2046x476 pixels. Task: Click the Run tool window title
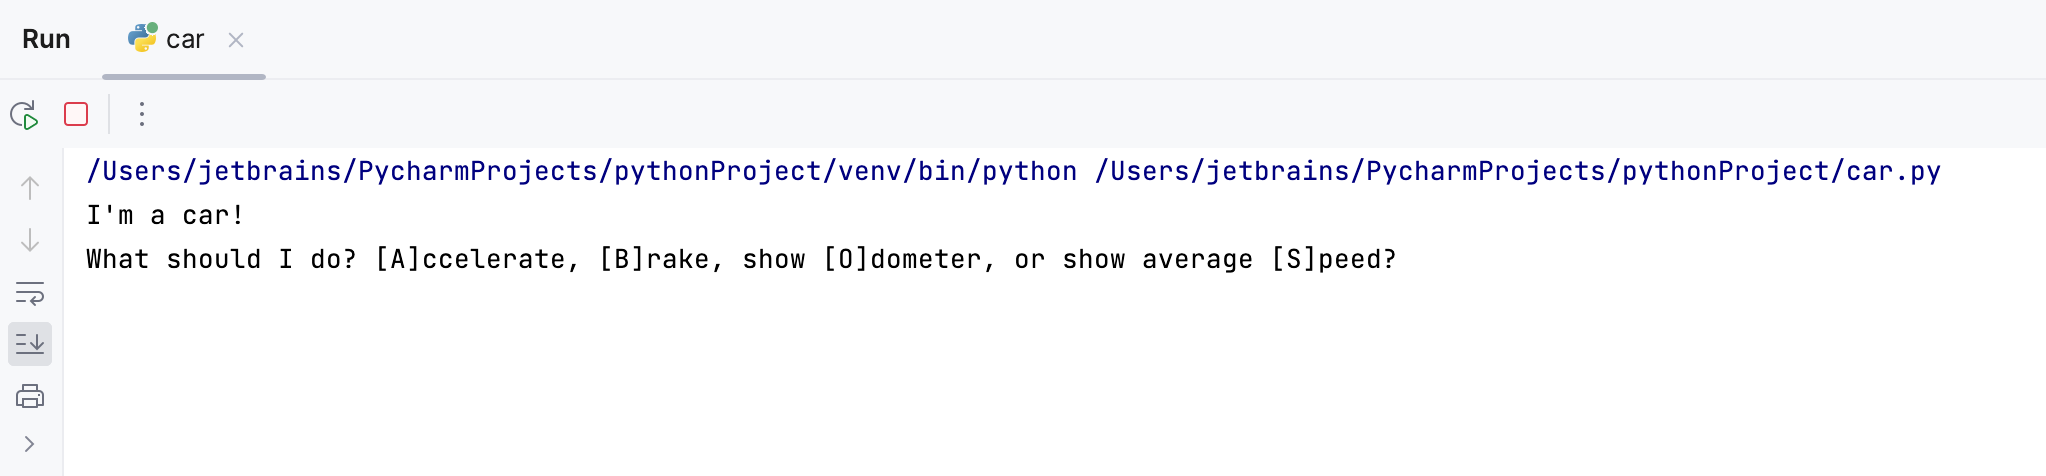pos(46,40)
